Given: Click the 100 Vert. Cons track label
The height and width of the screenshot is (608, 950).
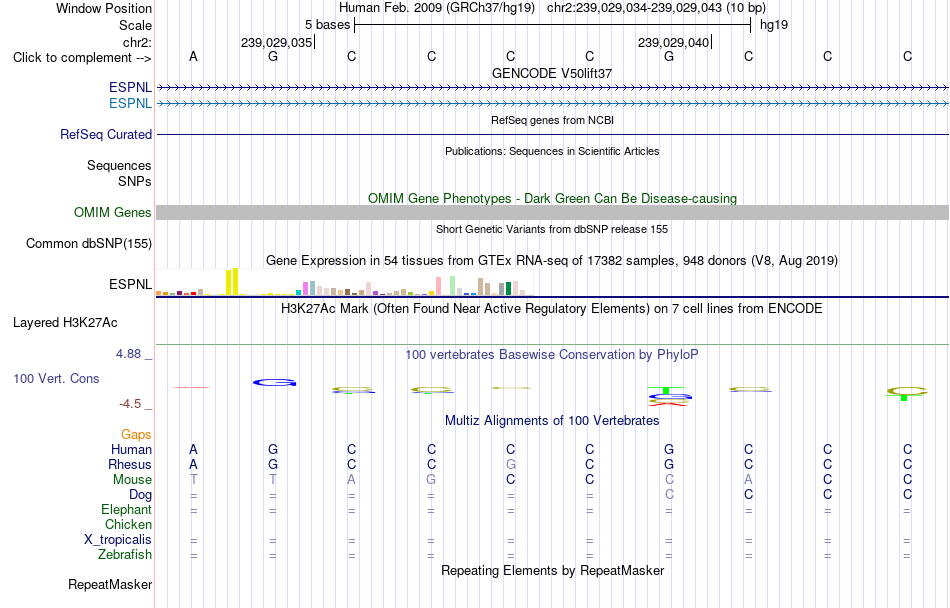Looking at the screenshot, I should [x=56, y=378].
